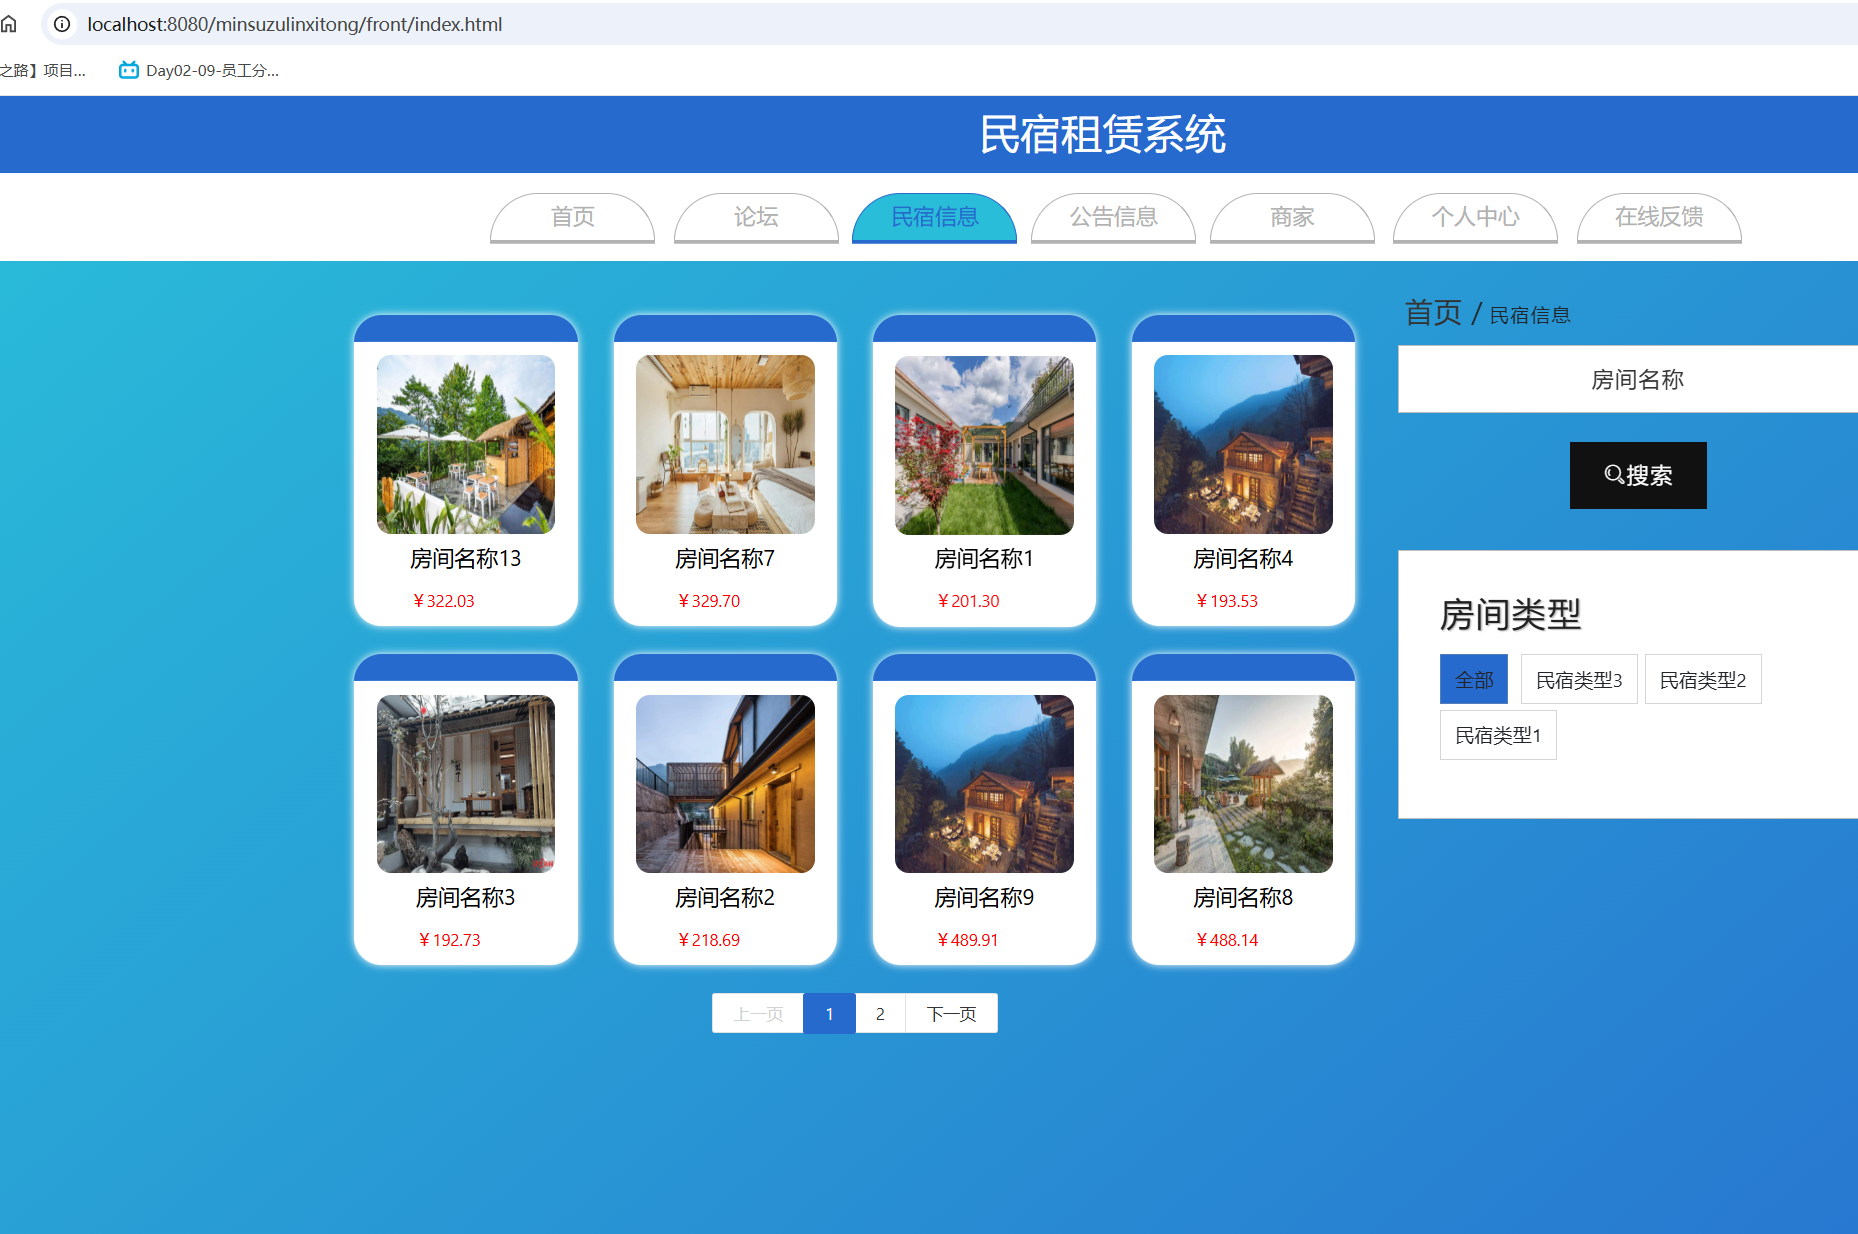Open the photo of 房间名称1
The height and width of the screenshot is (1234, 1858).
coord(984,444)
